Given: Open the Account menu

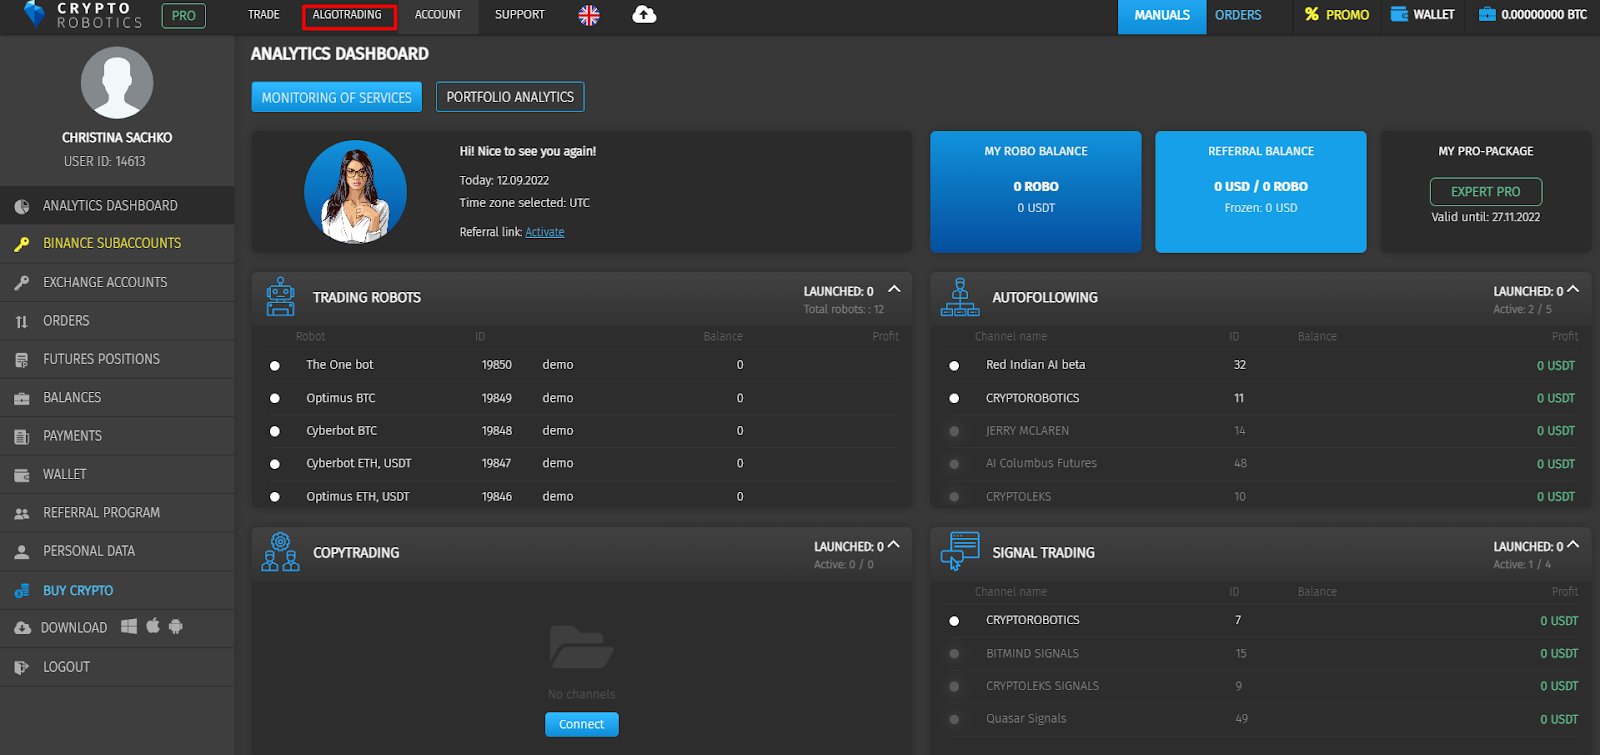Looking at the screenshot, I should point(438,15).
